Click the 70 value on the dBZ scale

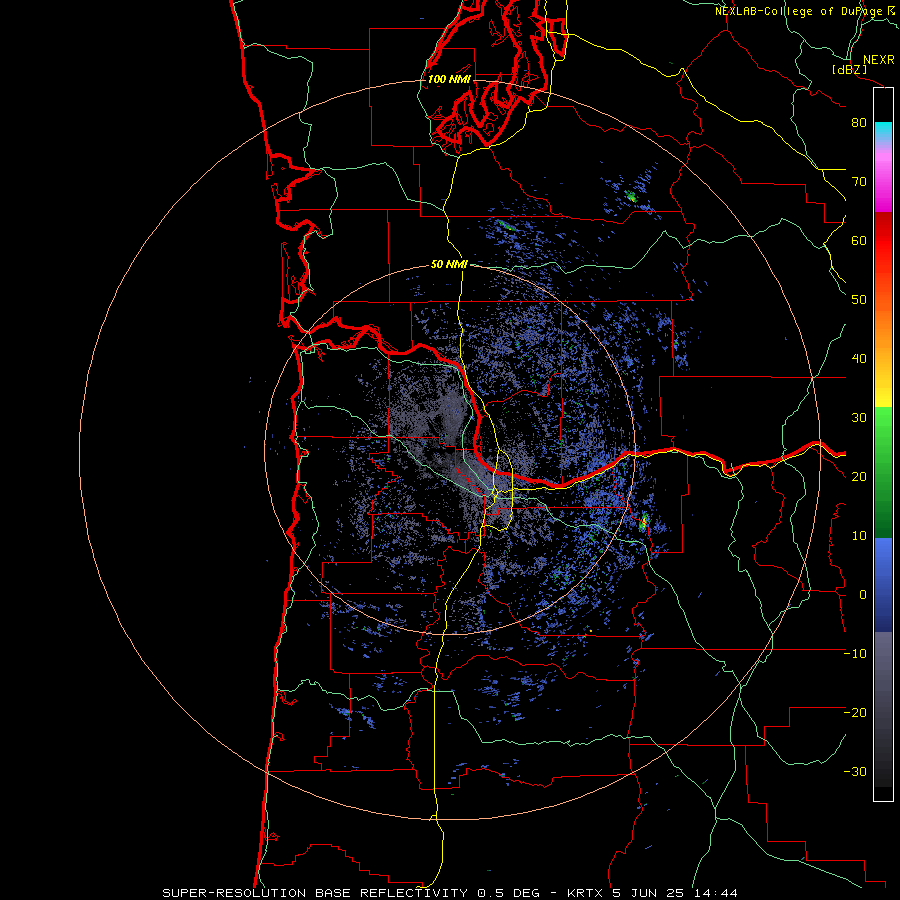tap(859, 181)
